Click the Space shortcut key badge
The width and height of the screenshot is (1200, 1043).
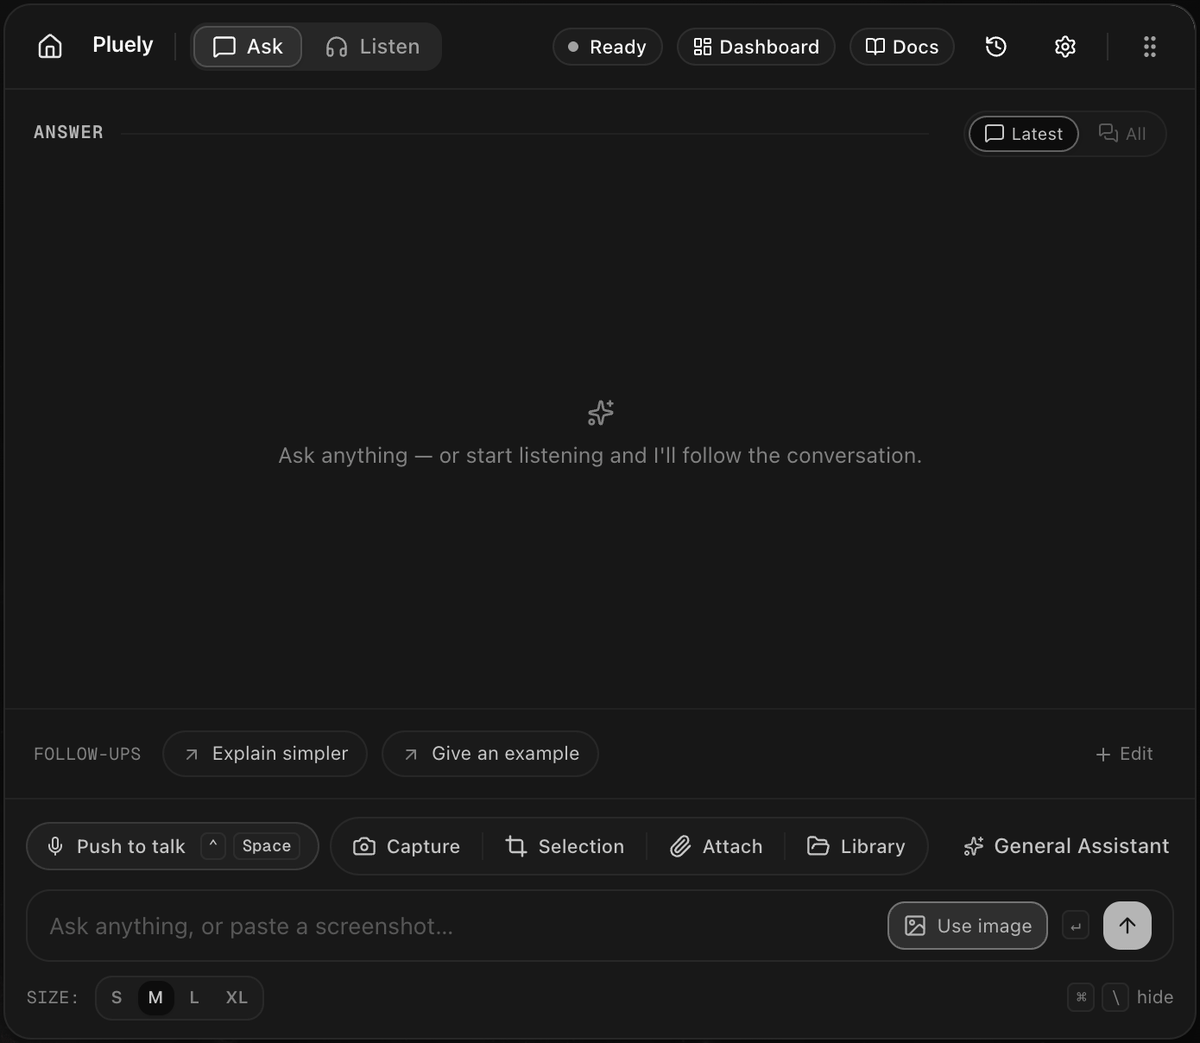266,846
